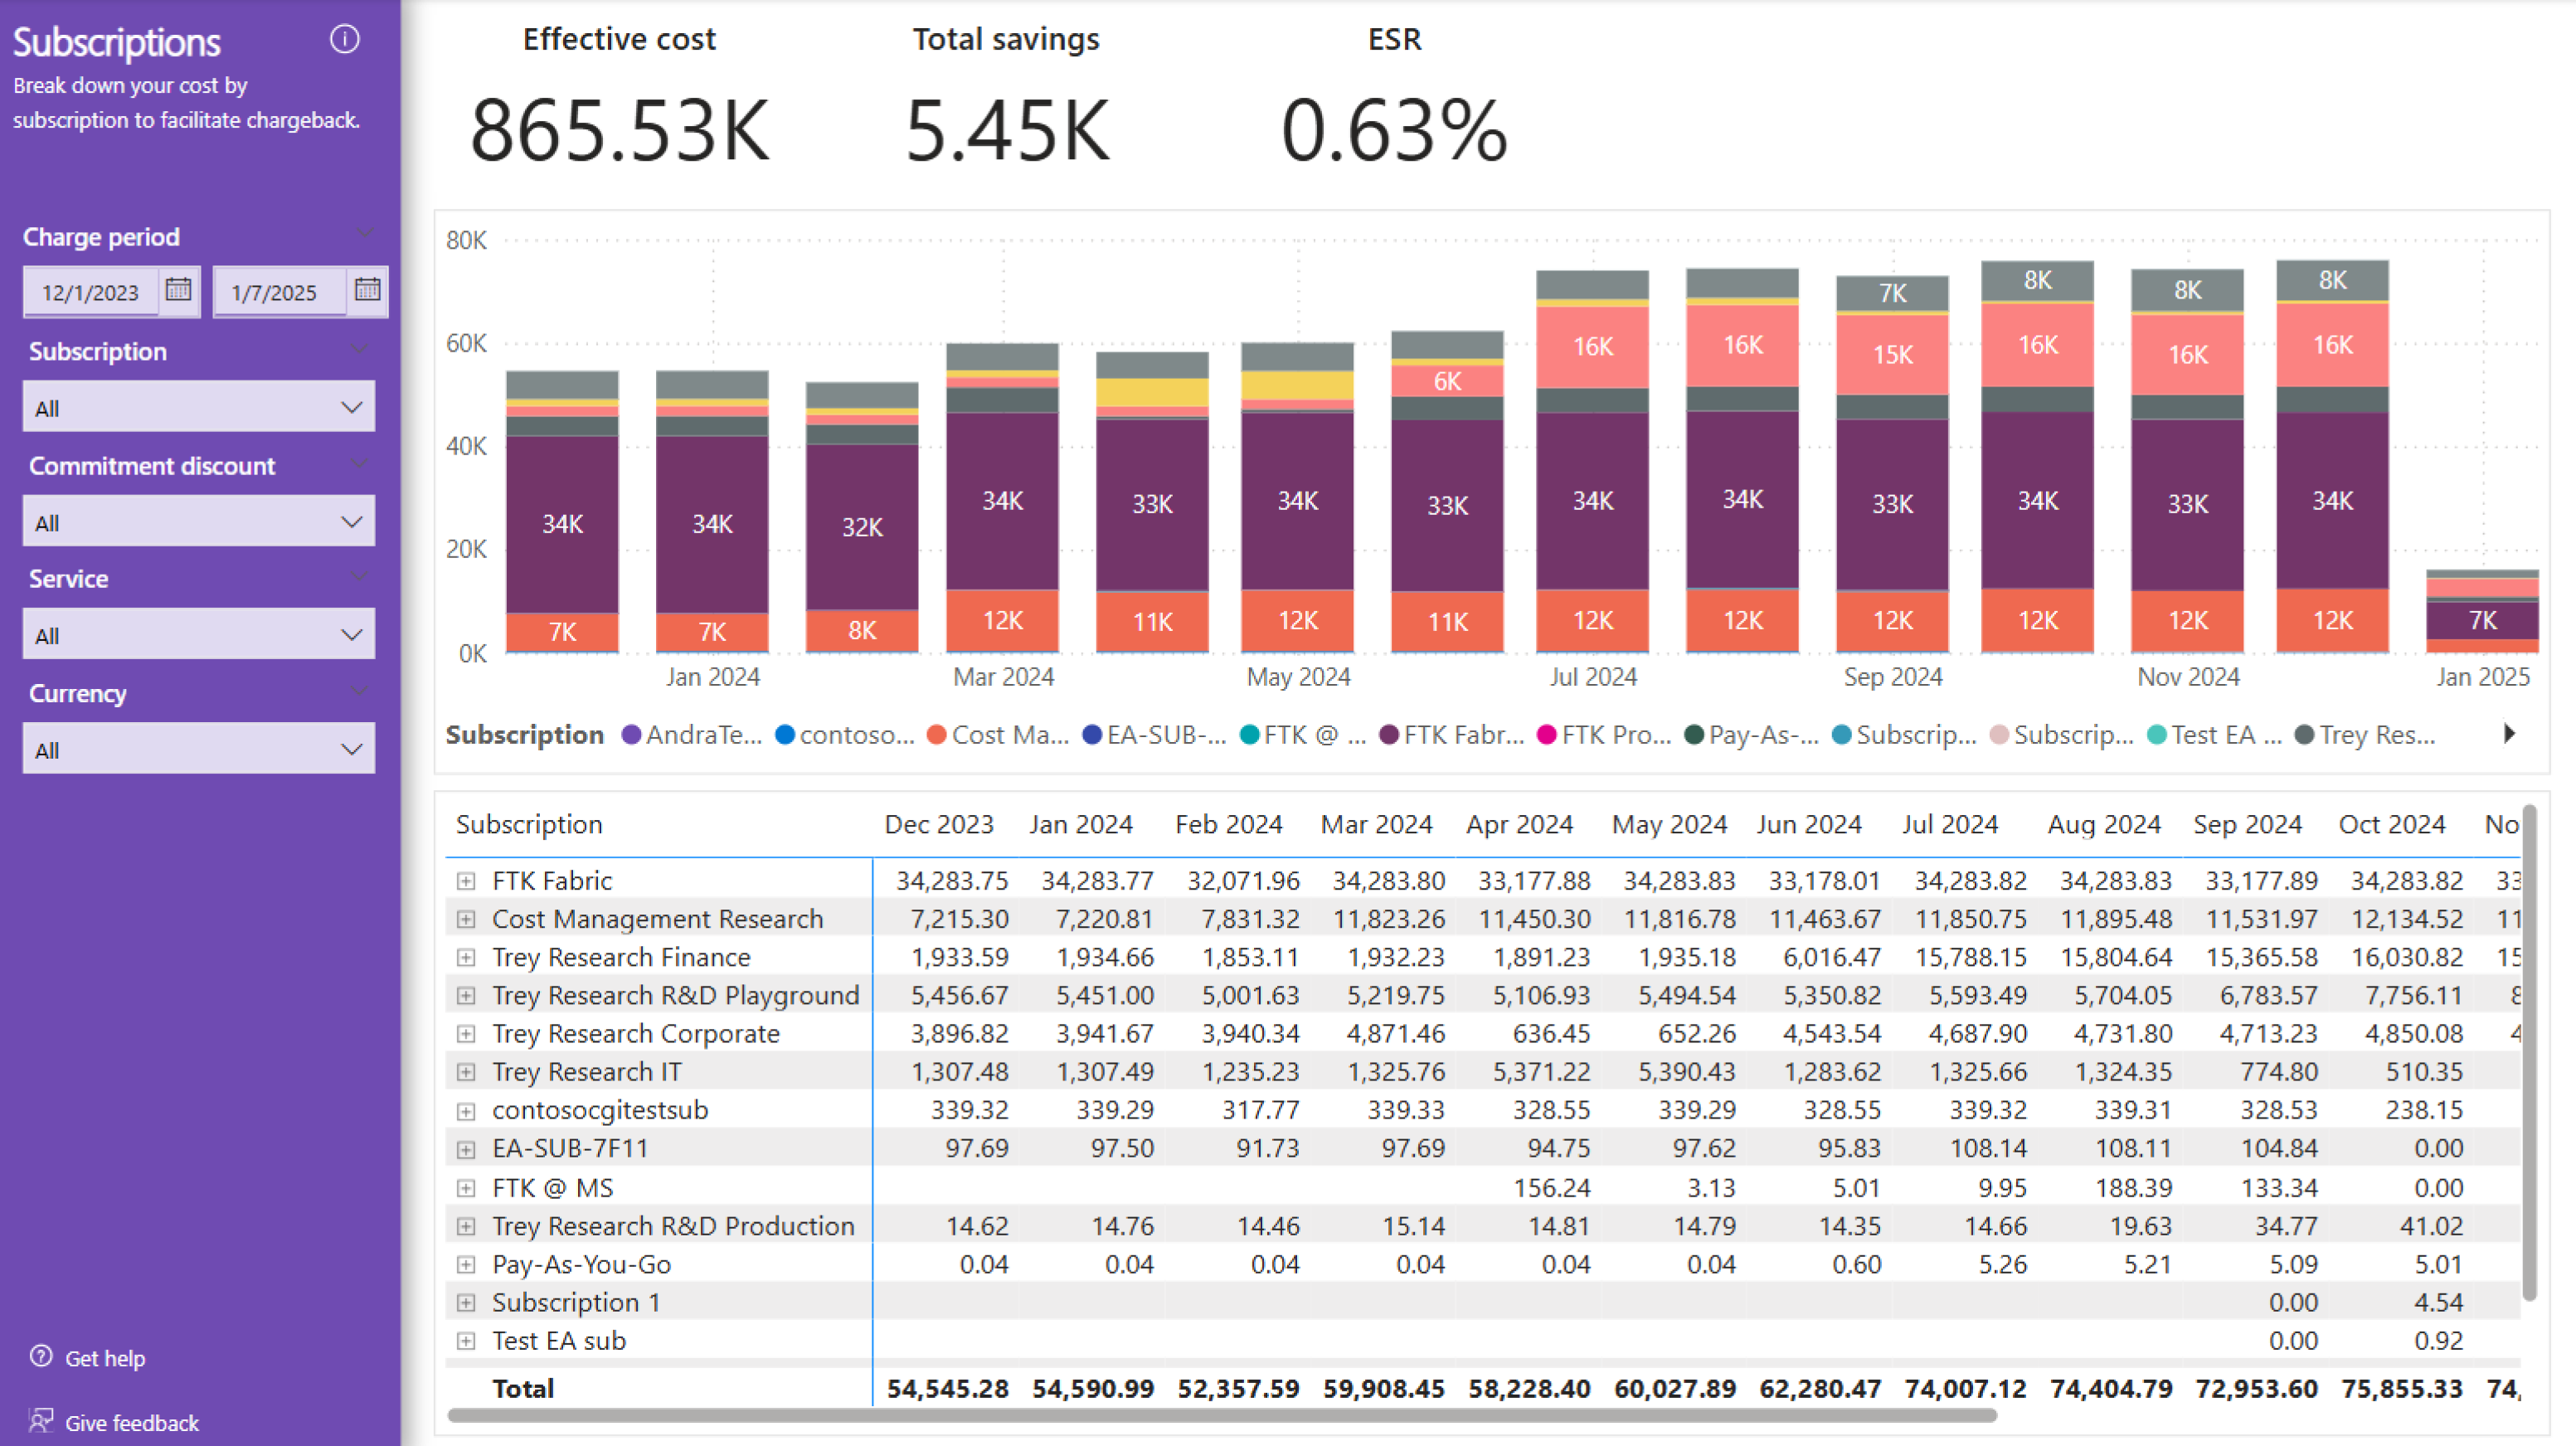Viewport: 2576px width, 1446px height.
Task: Open the end date calendar picker
Action: click(367, 290)
